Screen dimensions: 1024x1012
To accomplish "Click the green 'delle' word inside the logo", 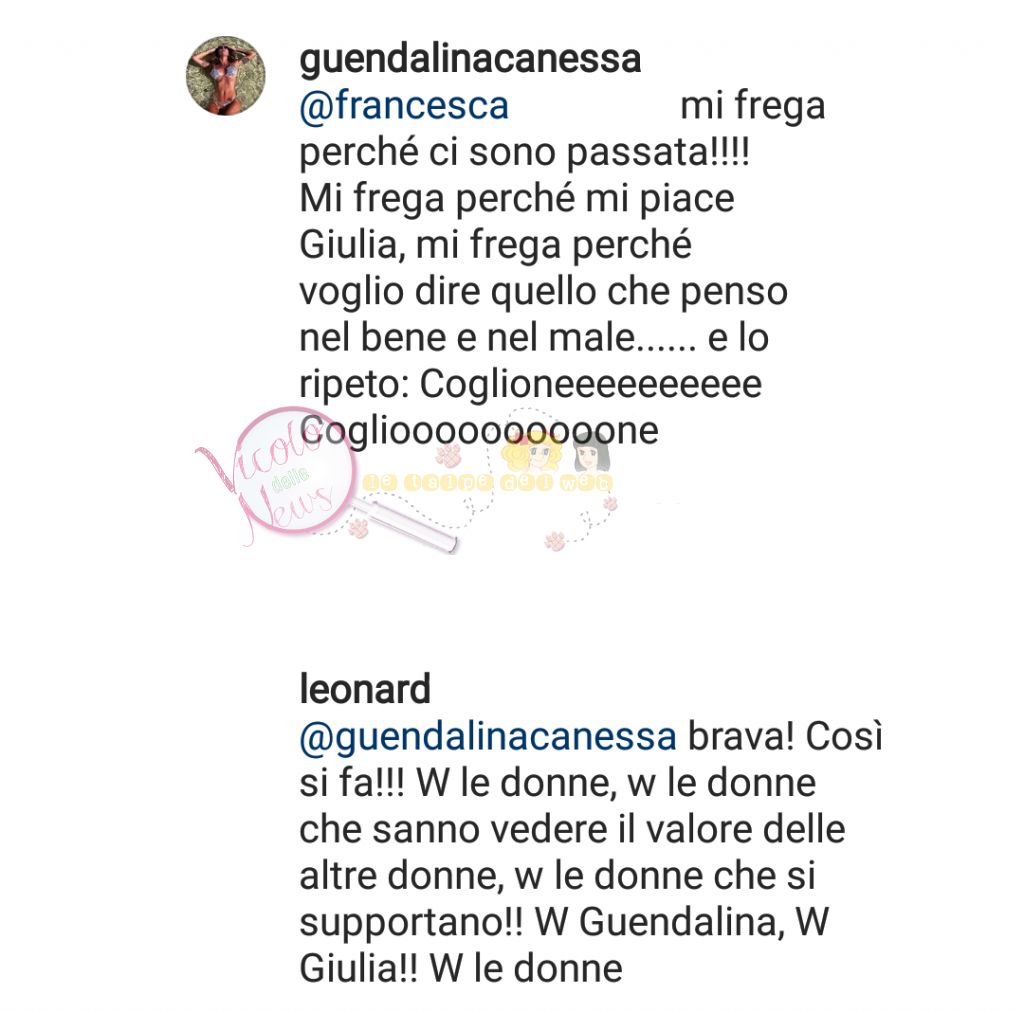I will click(x=291, y=481).
